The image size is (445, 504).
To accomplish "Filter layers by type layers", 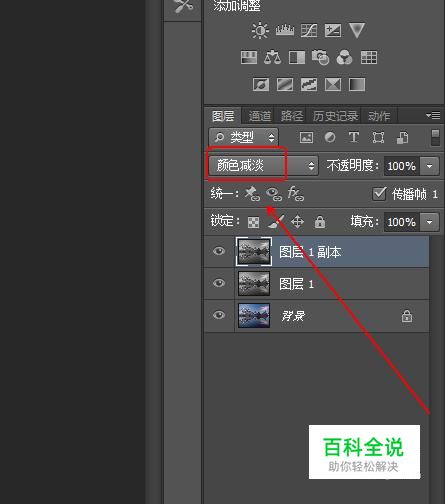I will click(x=354, y=137).
